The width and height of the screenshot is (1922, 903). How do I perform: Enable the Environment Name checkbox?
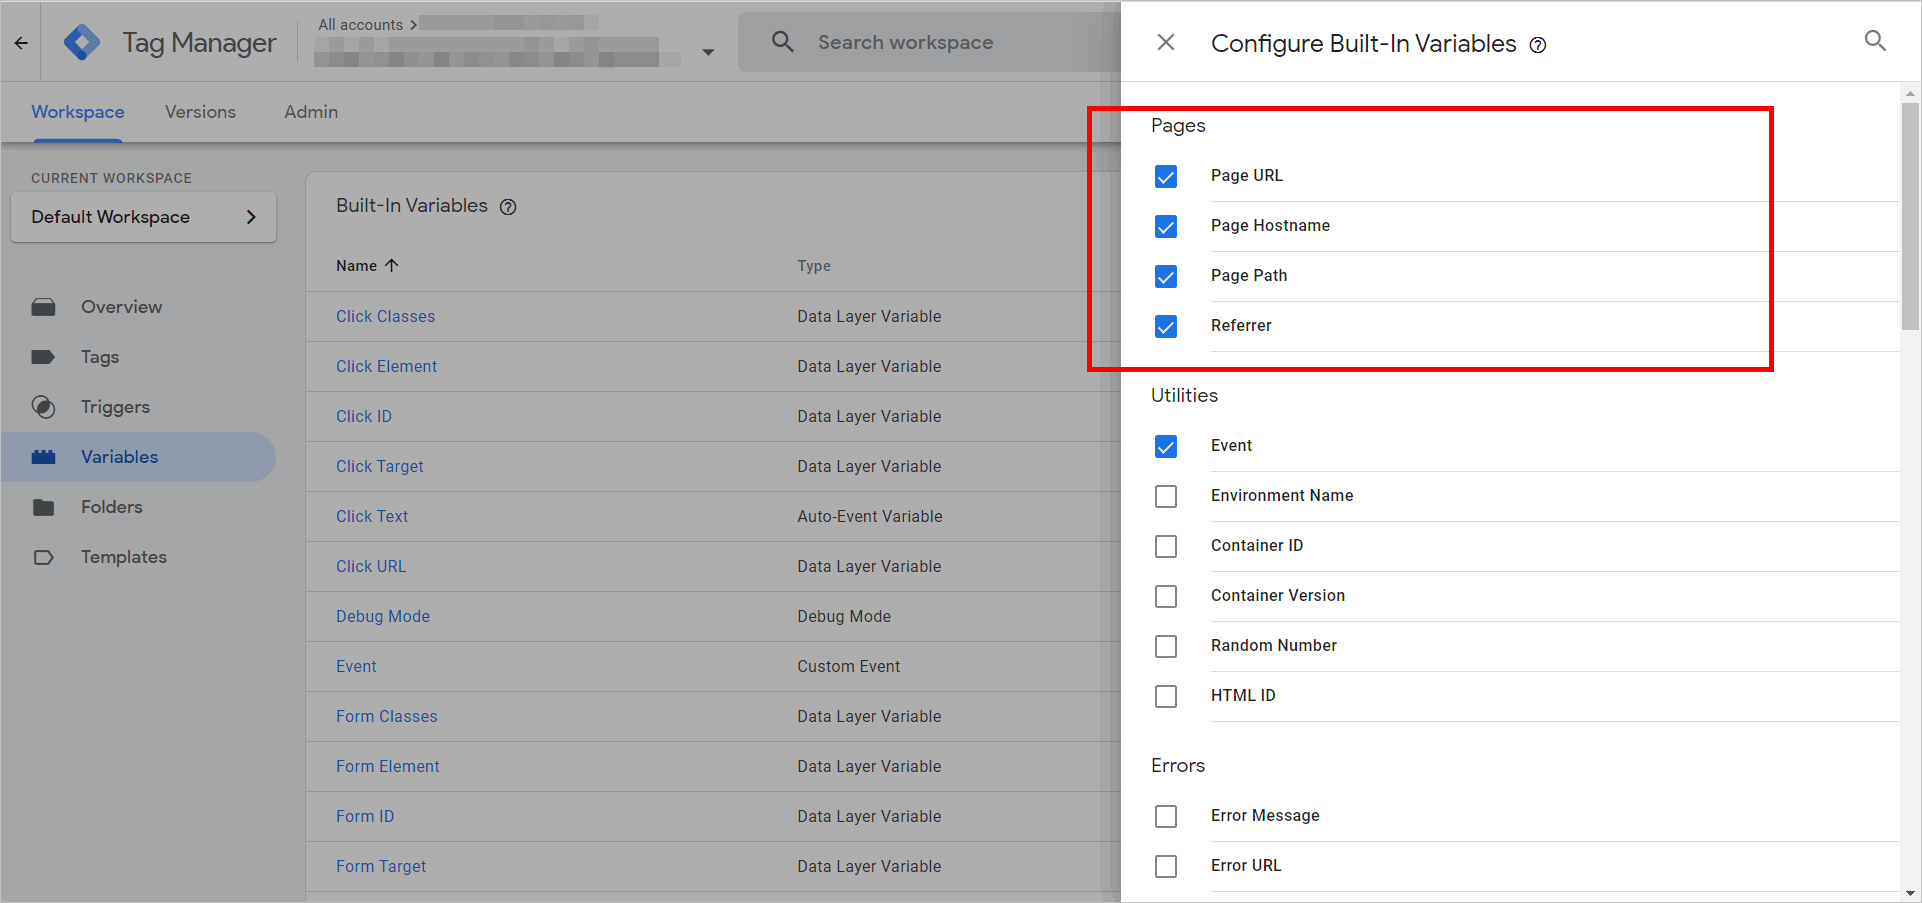click(x=1166, y=497)
